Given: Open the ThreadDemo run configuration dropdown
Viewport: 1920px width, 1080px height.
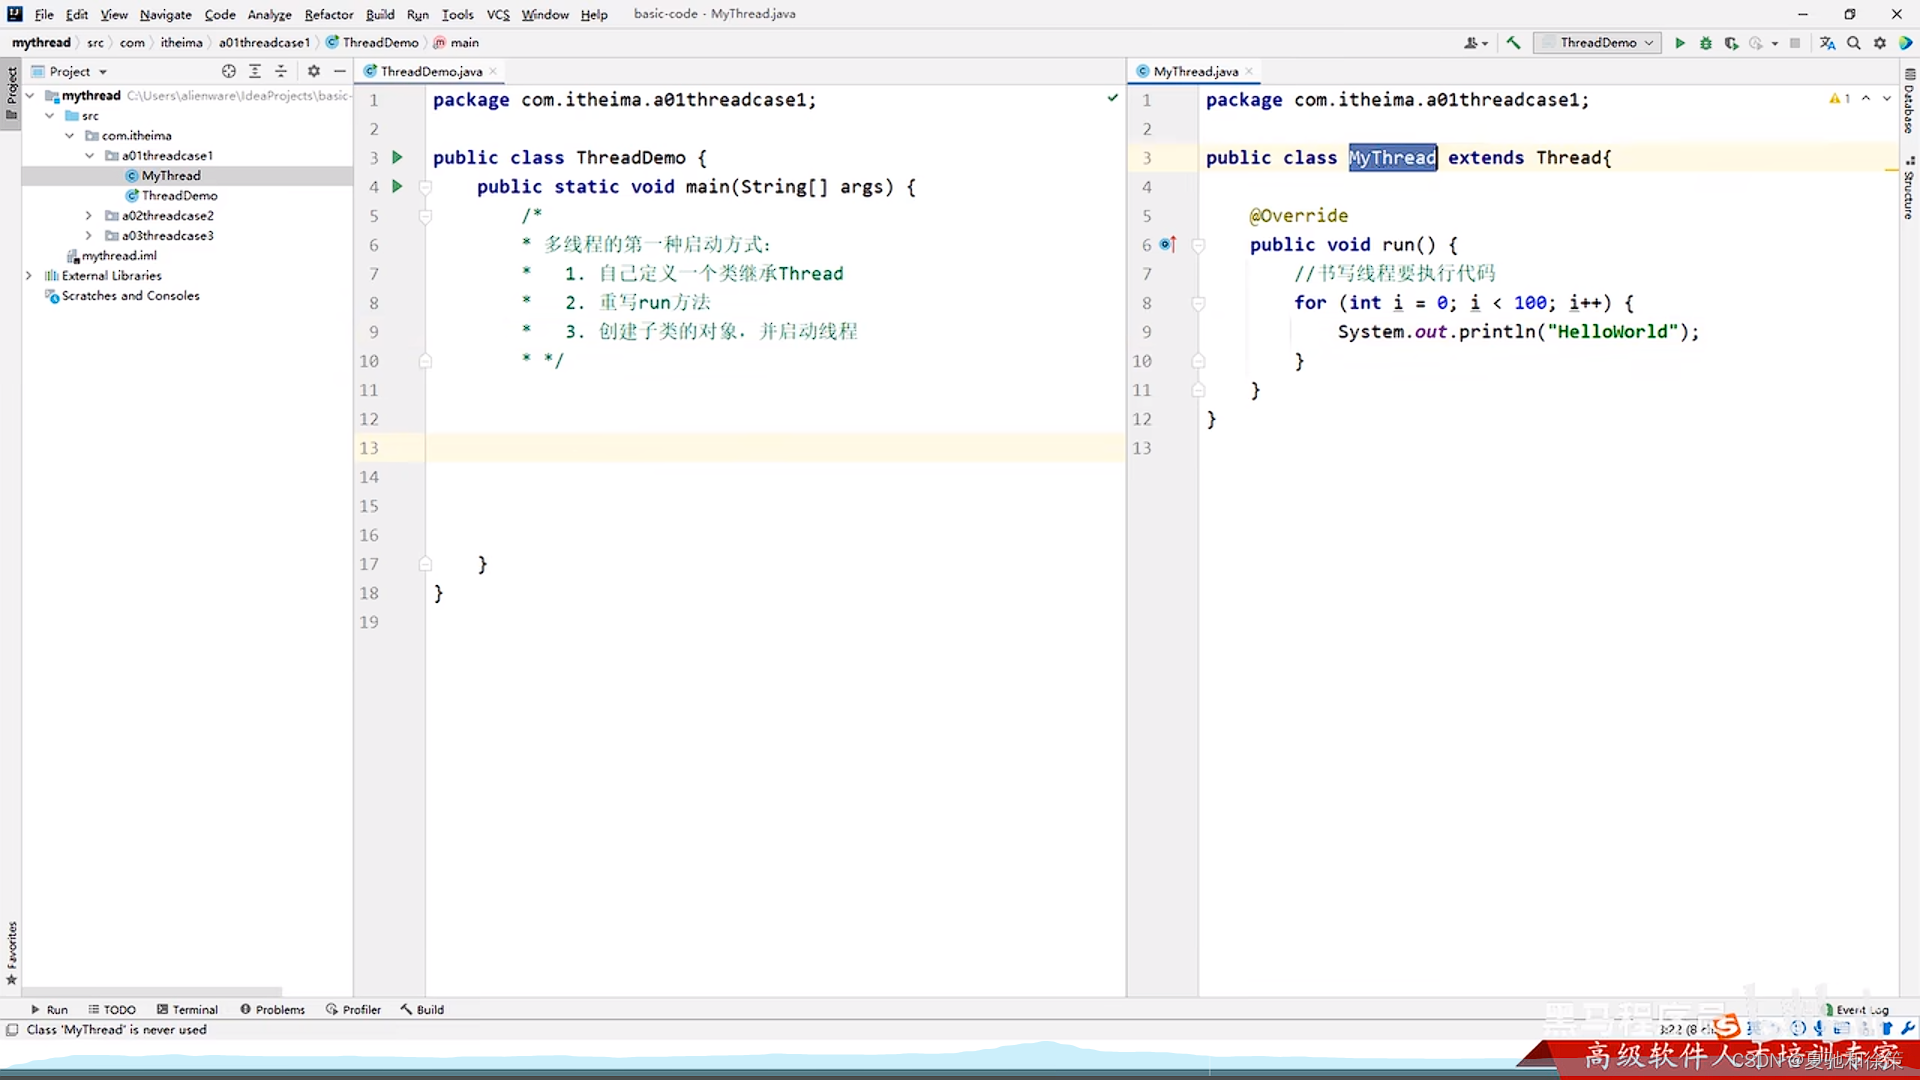Looking at the screenshot, I should coord(1598,43).
